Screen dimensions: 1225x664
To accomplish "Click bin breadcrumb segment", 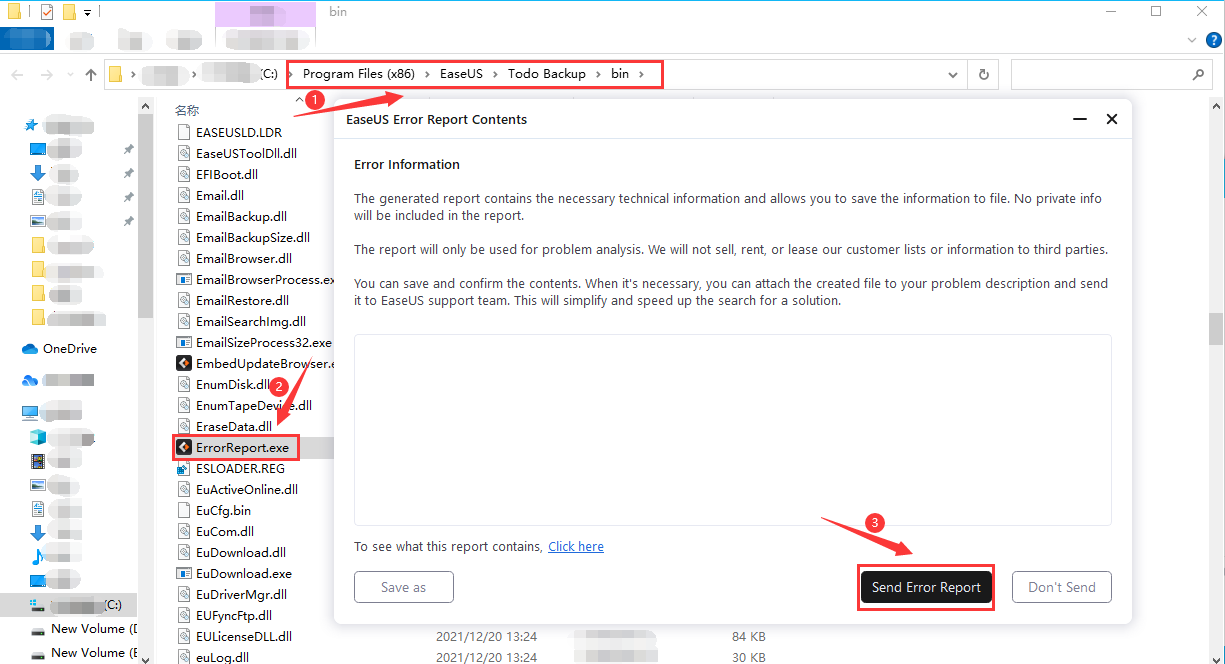I will 620,74.
